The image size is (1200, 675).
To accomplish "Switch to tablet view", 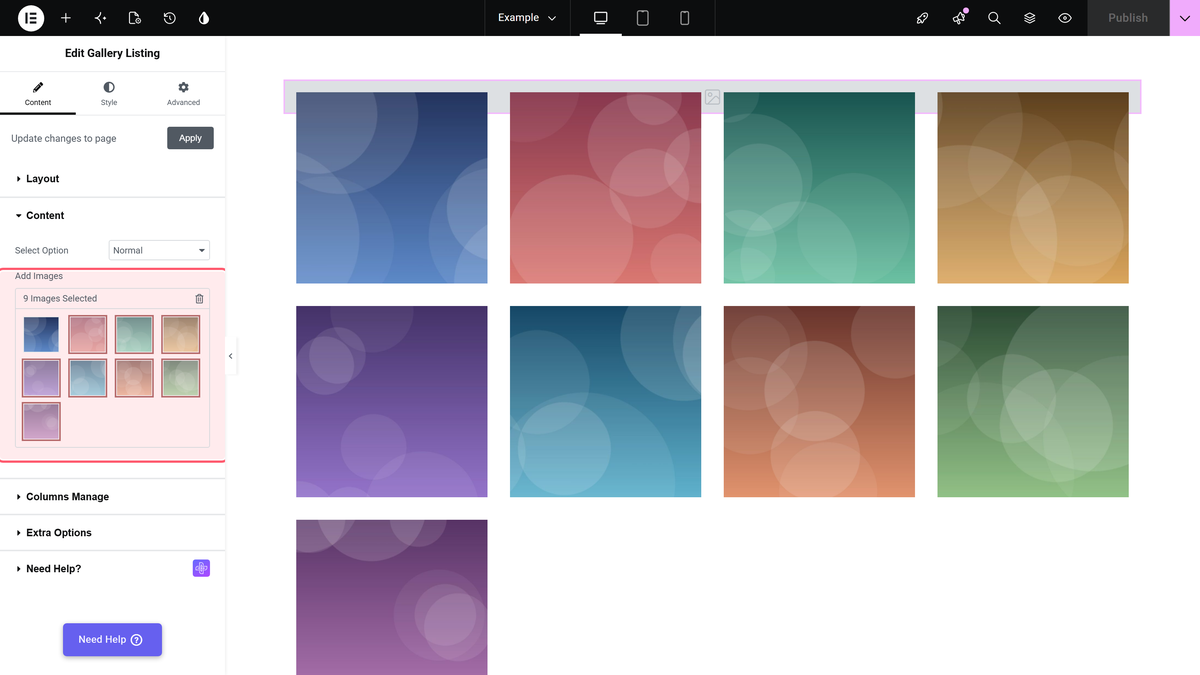I will coord(643,18).
